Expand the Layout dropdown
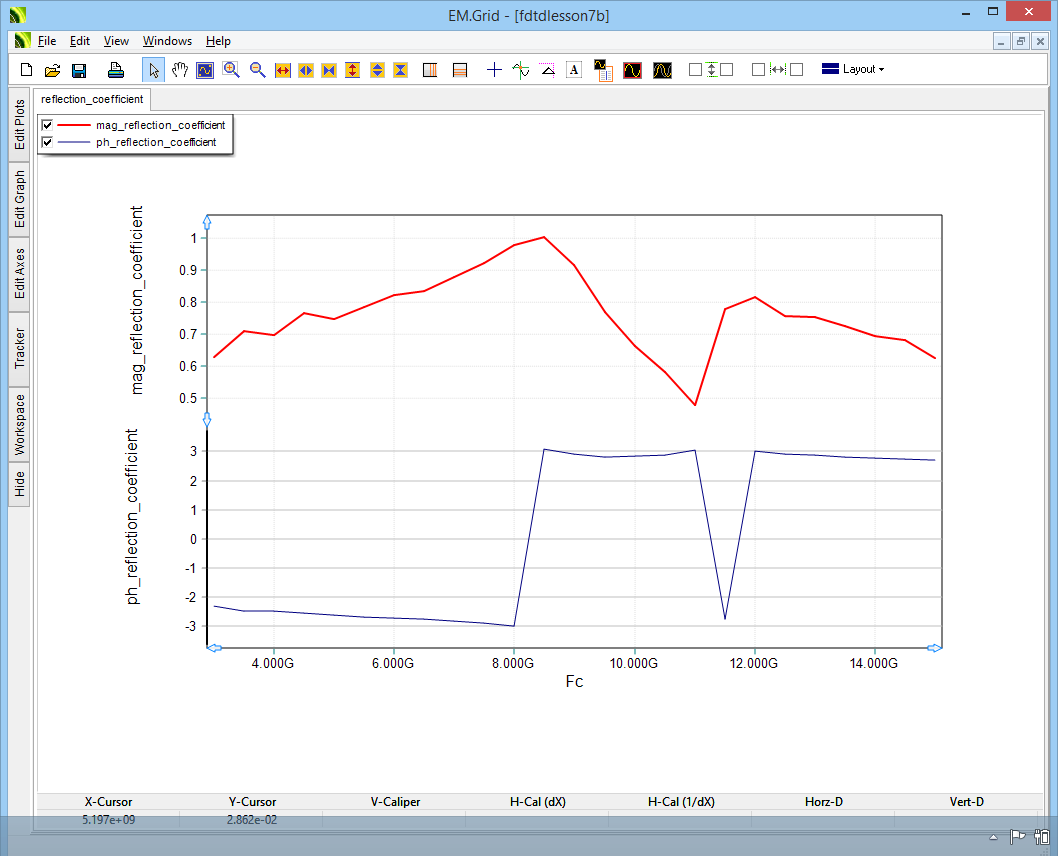The height and width of the screenshot is (856, 1058). 853,70
